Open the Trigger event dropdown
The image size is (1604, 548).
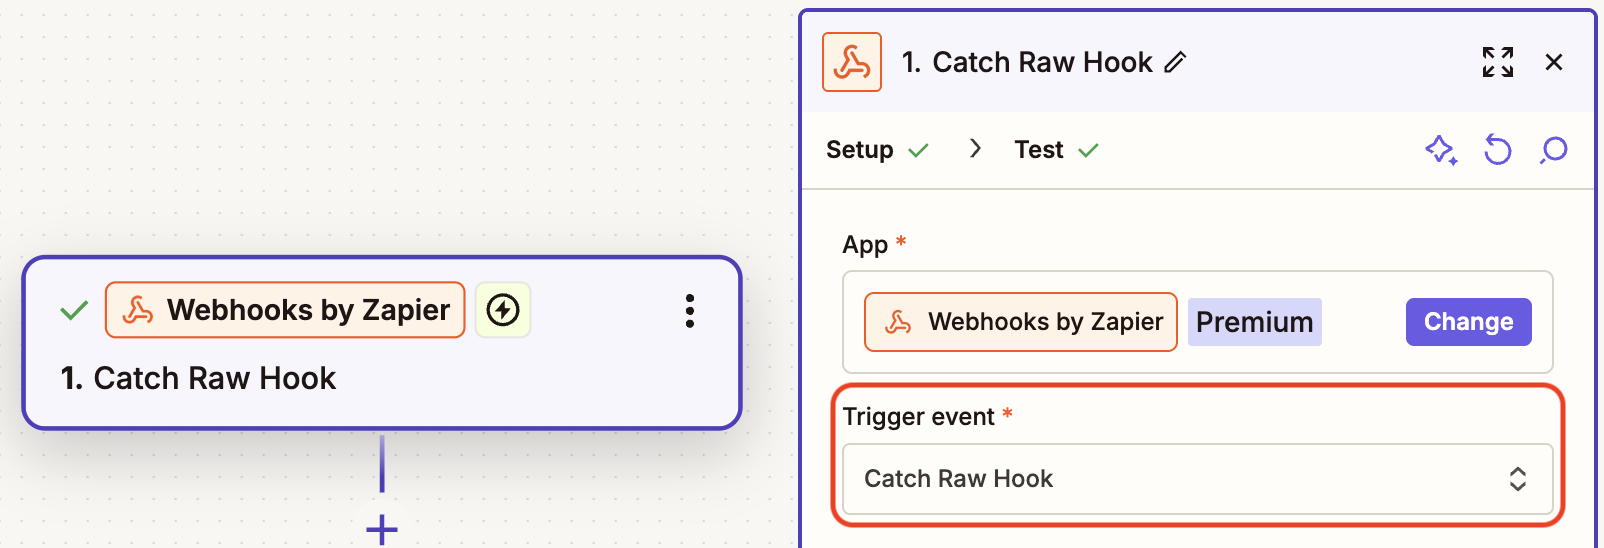point(1198,479)
